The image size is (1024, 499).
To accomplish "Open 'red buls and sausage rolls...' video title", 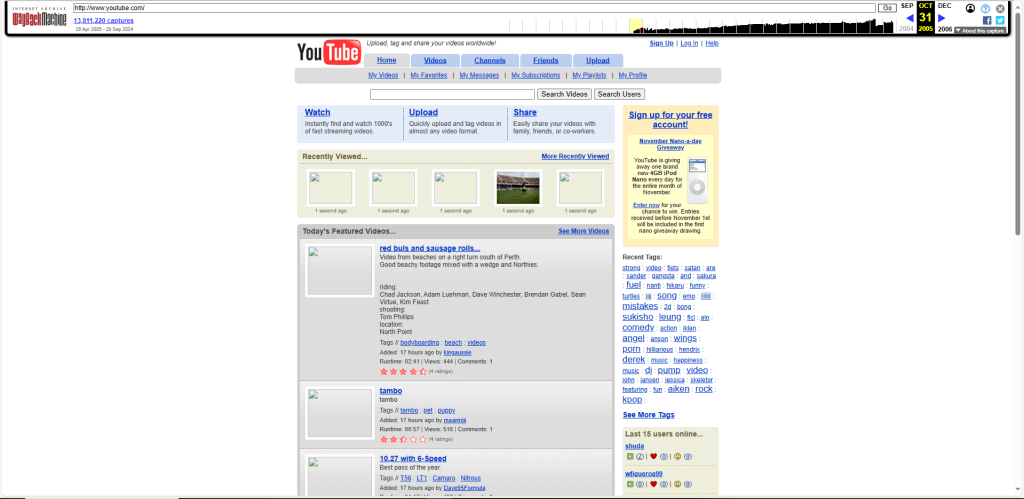I will pyautogui.click(x=430, y=248).
